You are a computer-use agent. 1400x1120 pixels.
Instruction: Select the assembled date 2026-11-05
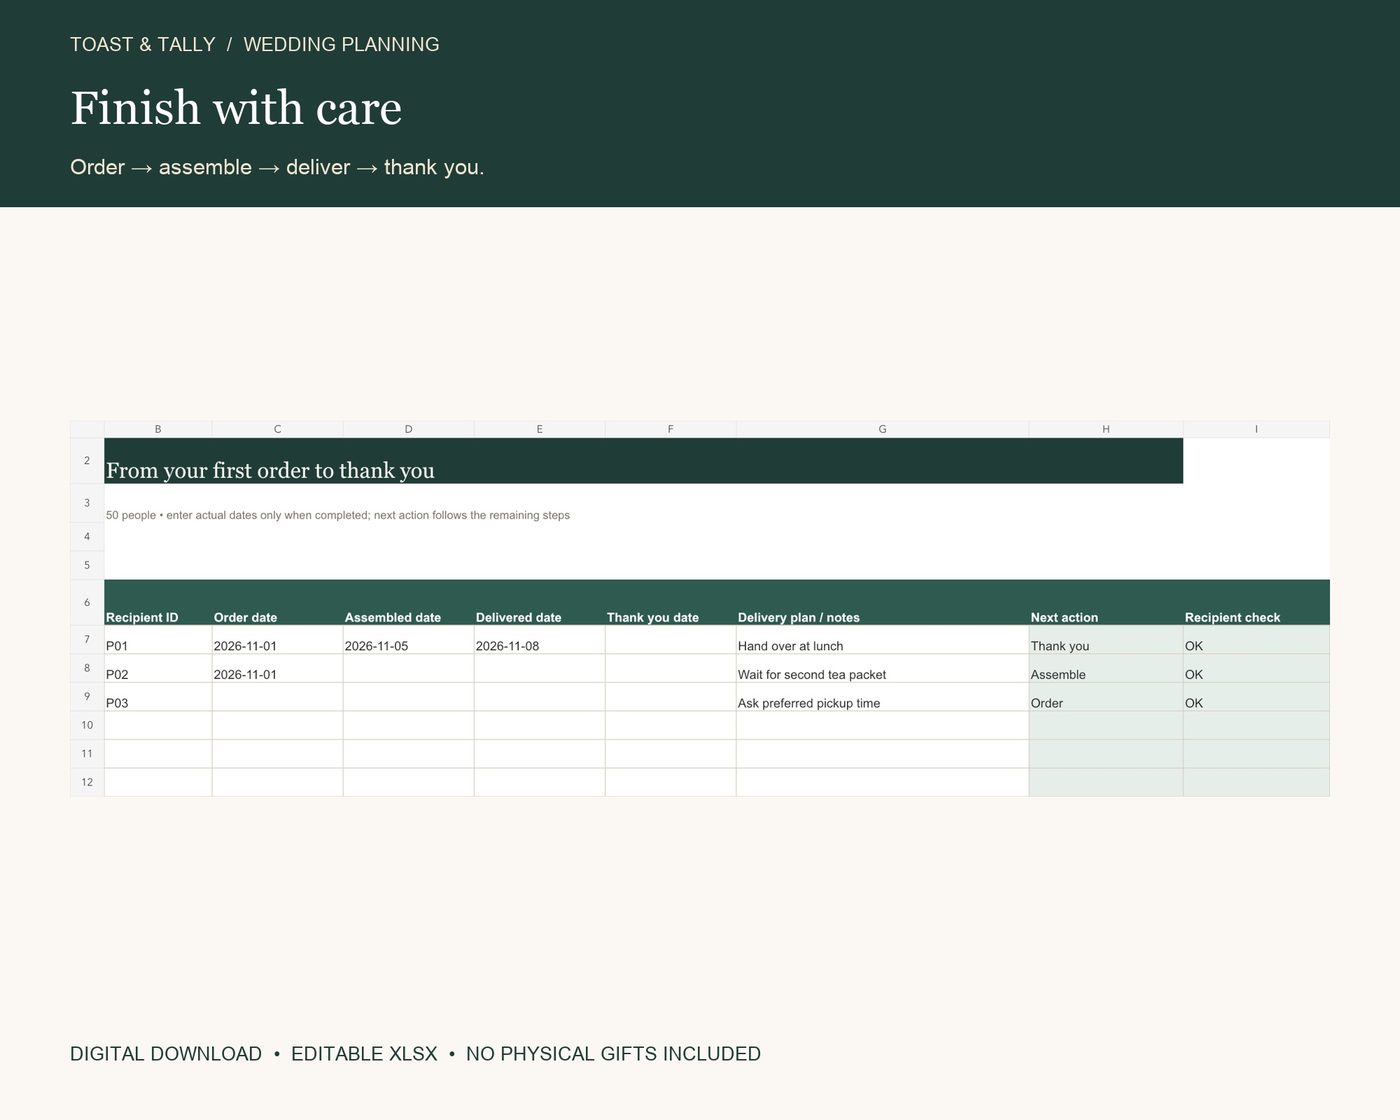[408, 640]
